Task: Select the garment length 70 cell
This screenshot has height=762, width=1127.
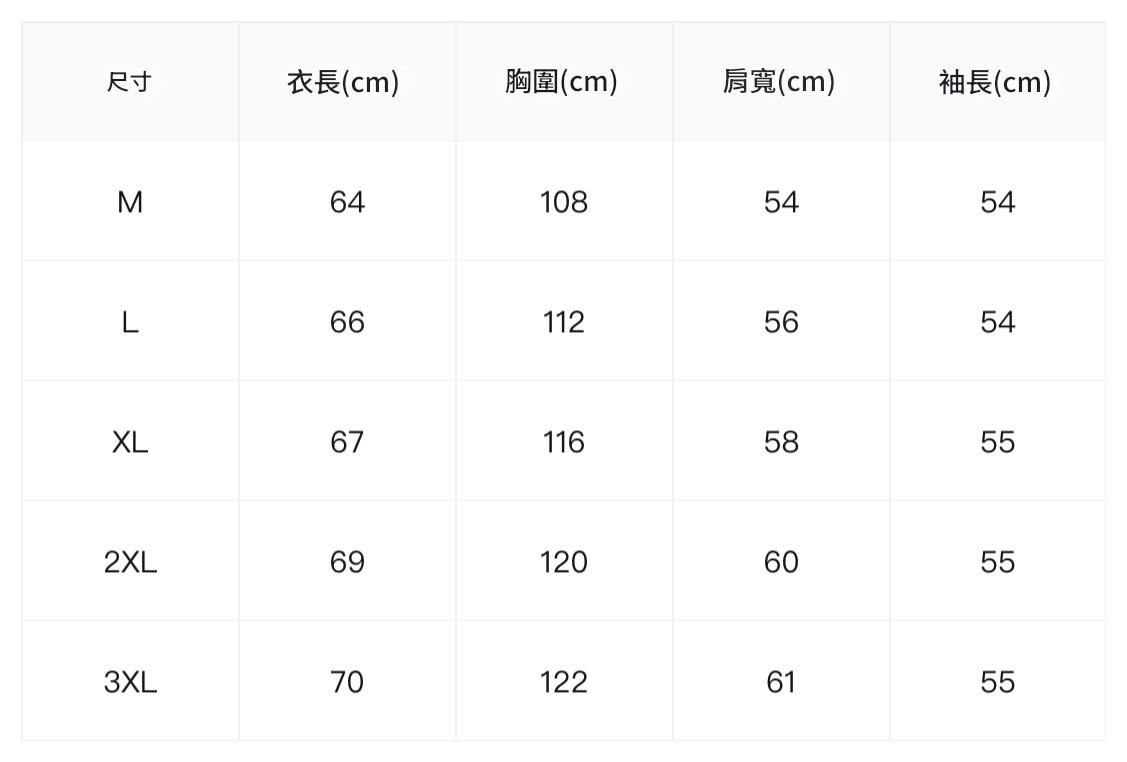Action: click(x=347, y=682)
